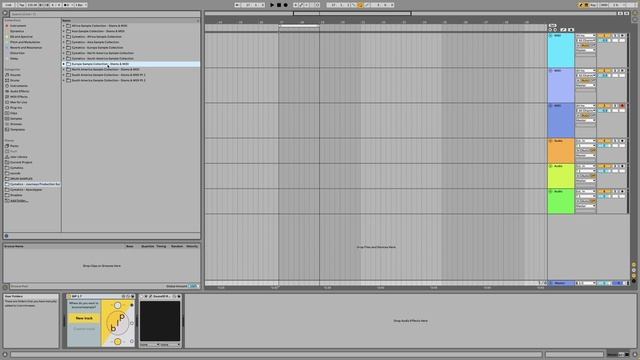
Task: Expand Asia Sample Collection - Stems & MIDI folder
Action: (64, 31)
